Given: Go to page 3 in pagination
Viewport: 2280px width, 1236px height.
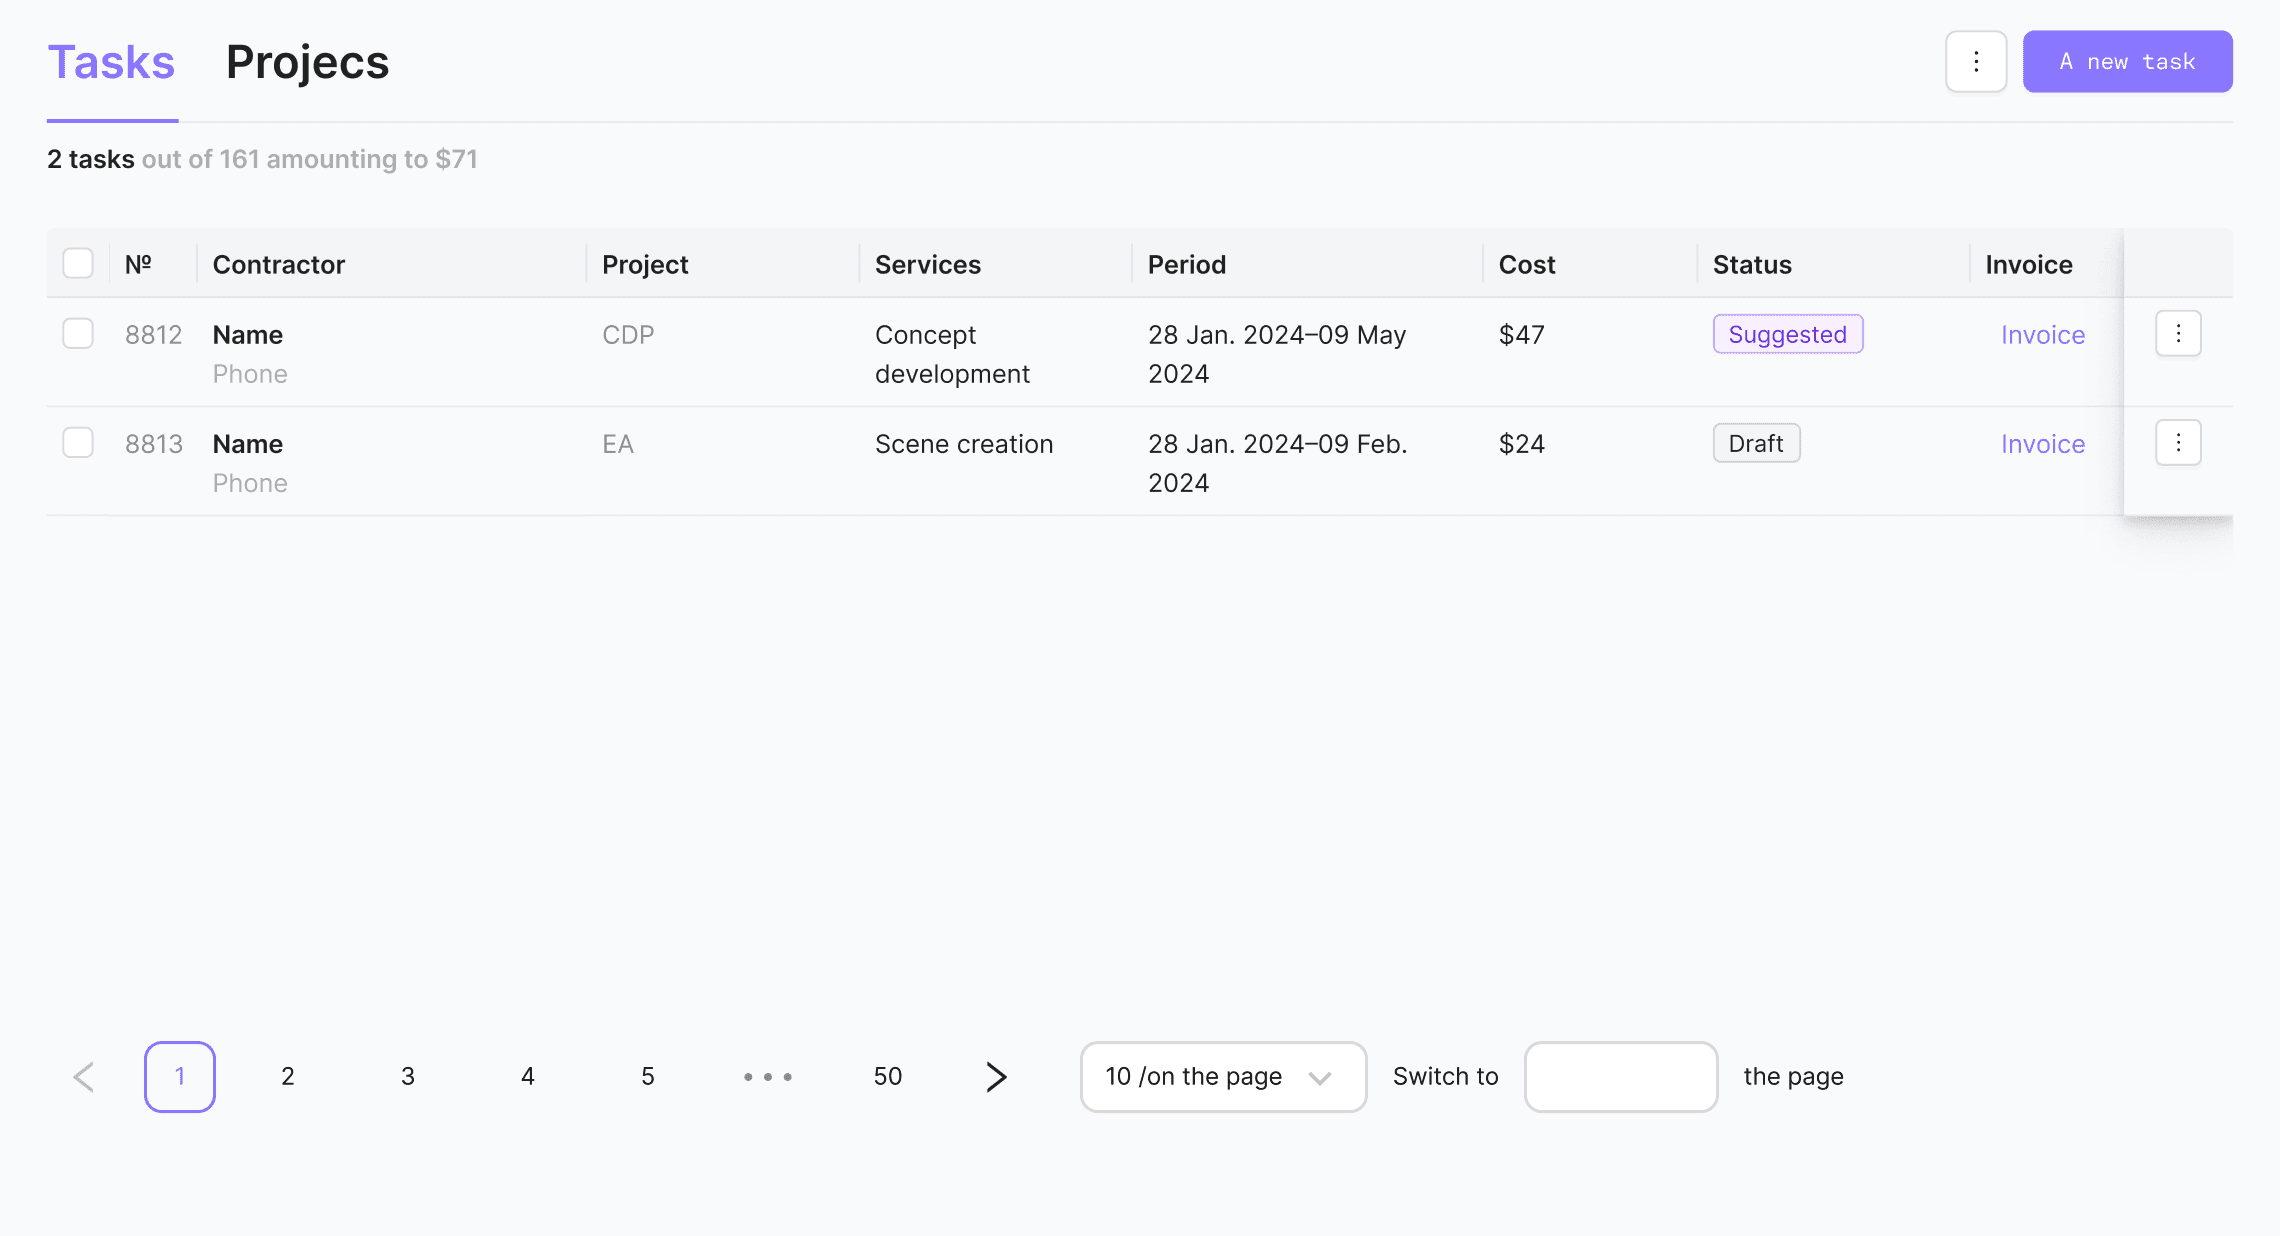Looking at the screenshot, I should tap(407, 1077).
